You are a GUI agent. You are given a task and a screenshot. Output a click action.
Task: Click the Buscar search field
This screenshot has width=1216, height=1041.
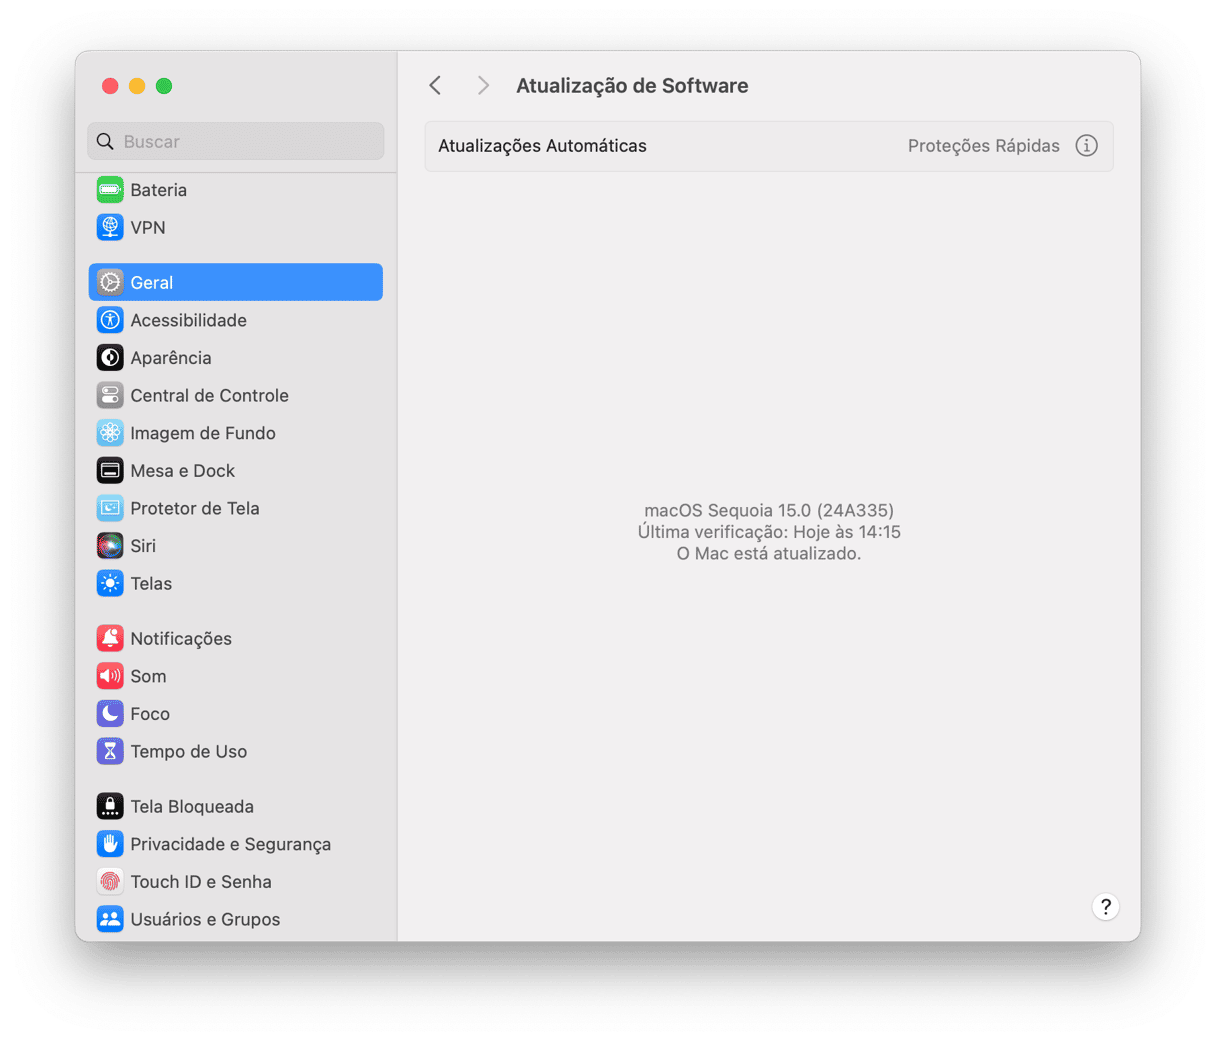(236, 142)
